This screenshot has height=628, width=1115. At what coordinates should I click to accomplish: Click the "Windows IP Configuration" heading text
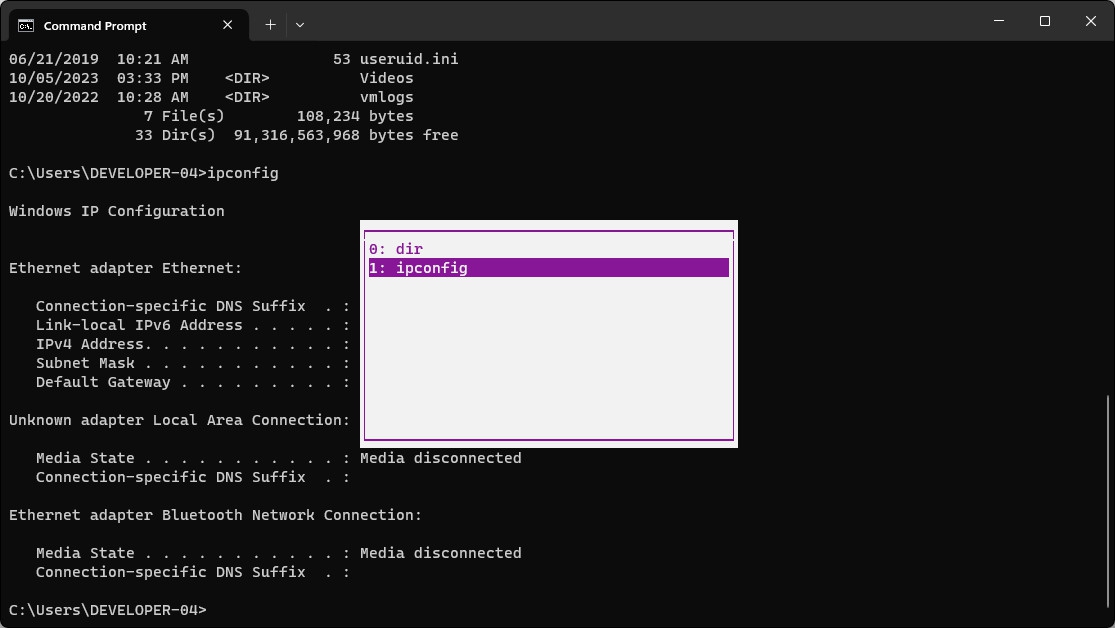pyautogui.click(x=116, y=211)
